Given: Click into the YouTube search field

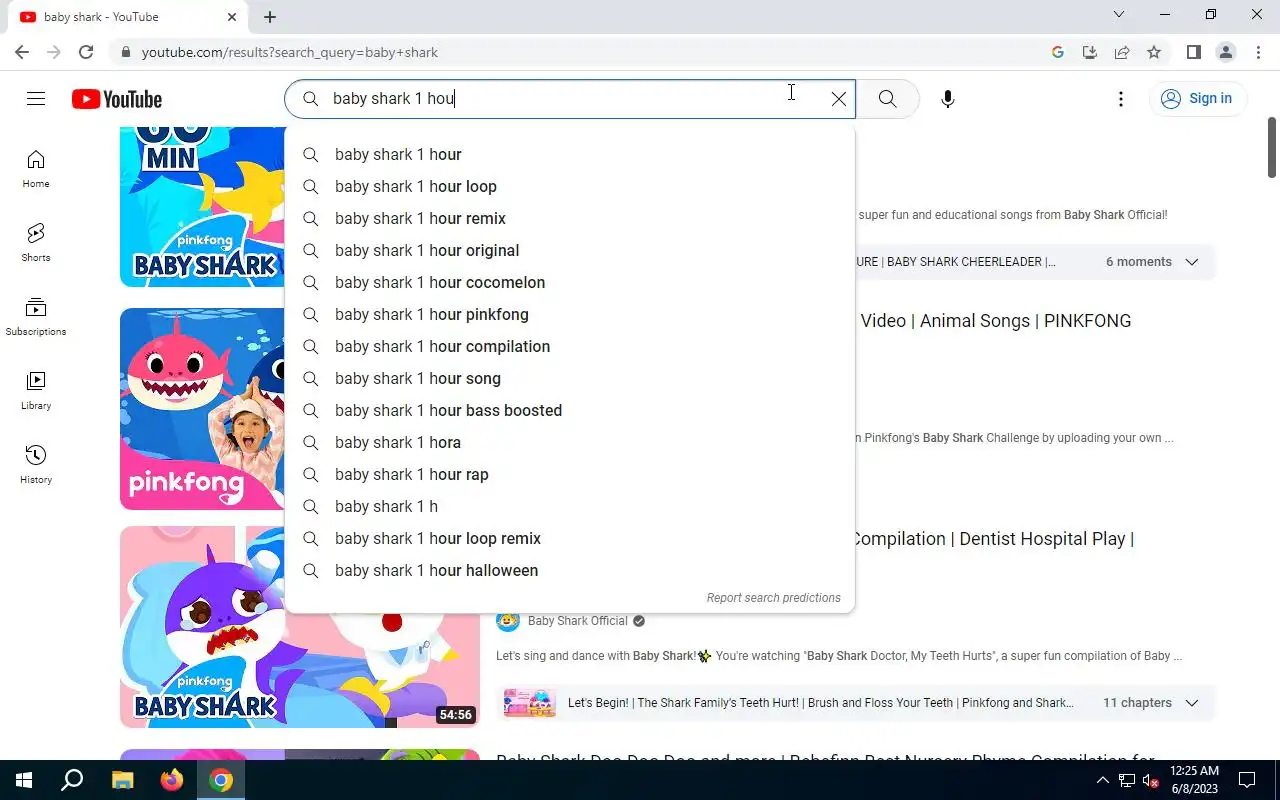Looking at the screenshot, I should [x=570, y=99].
